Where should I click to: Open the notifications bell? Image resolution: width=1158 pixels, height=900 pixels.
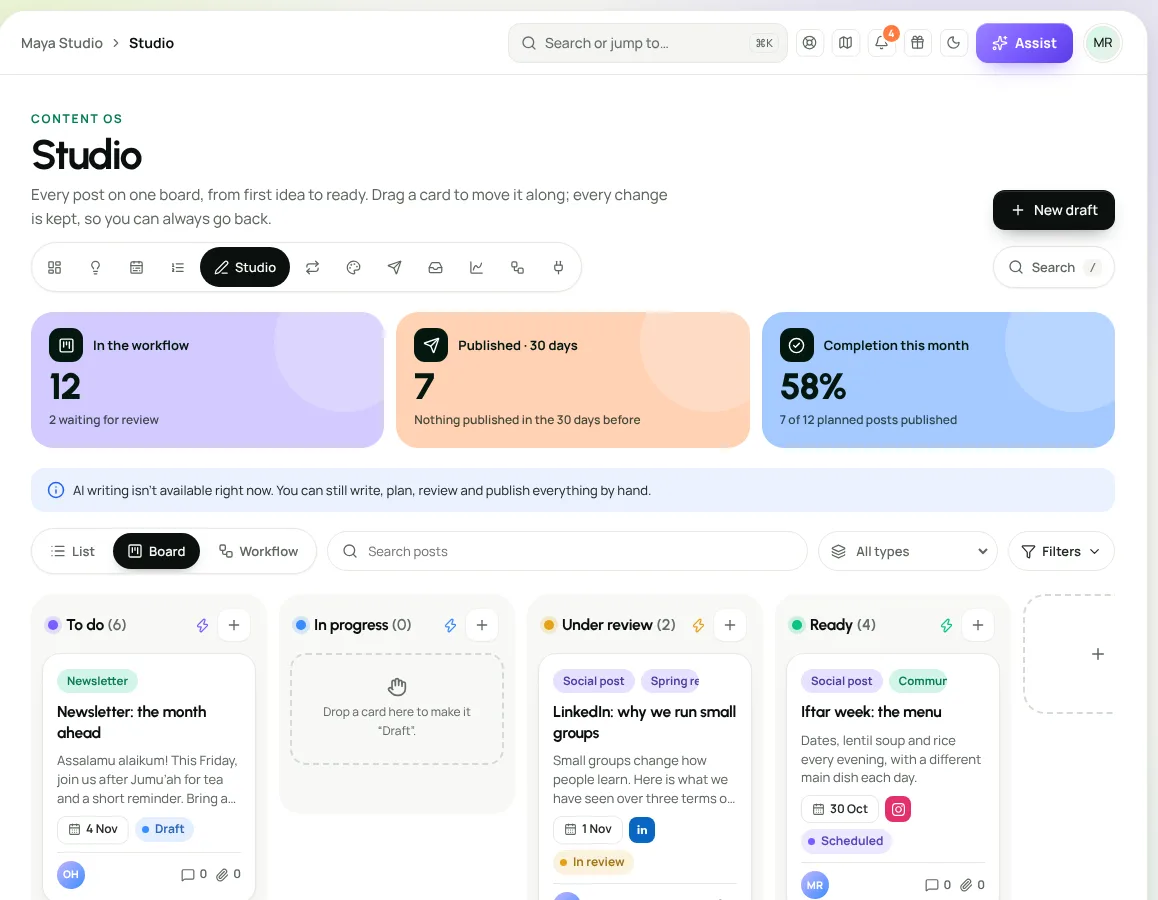coord(882,43)
